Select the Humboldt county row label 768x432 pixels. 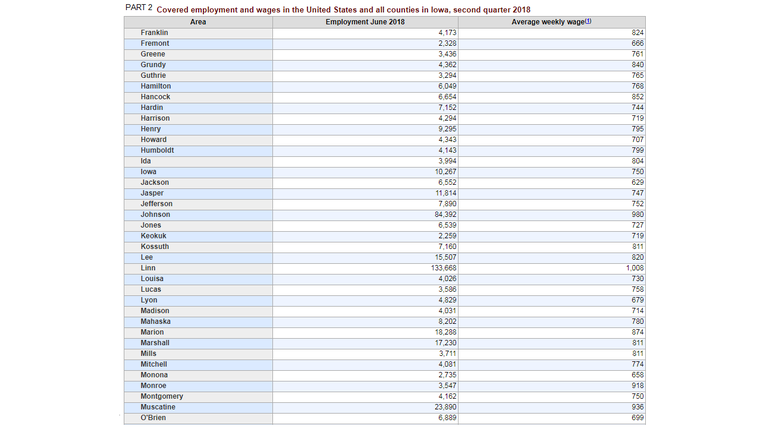[x=157, y=150]
